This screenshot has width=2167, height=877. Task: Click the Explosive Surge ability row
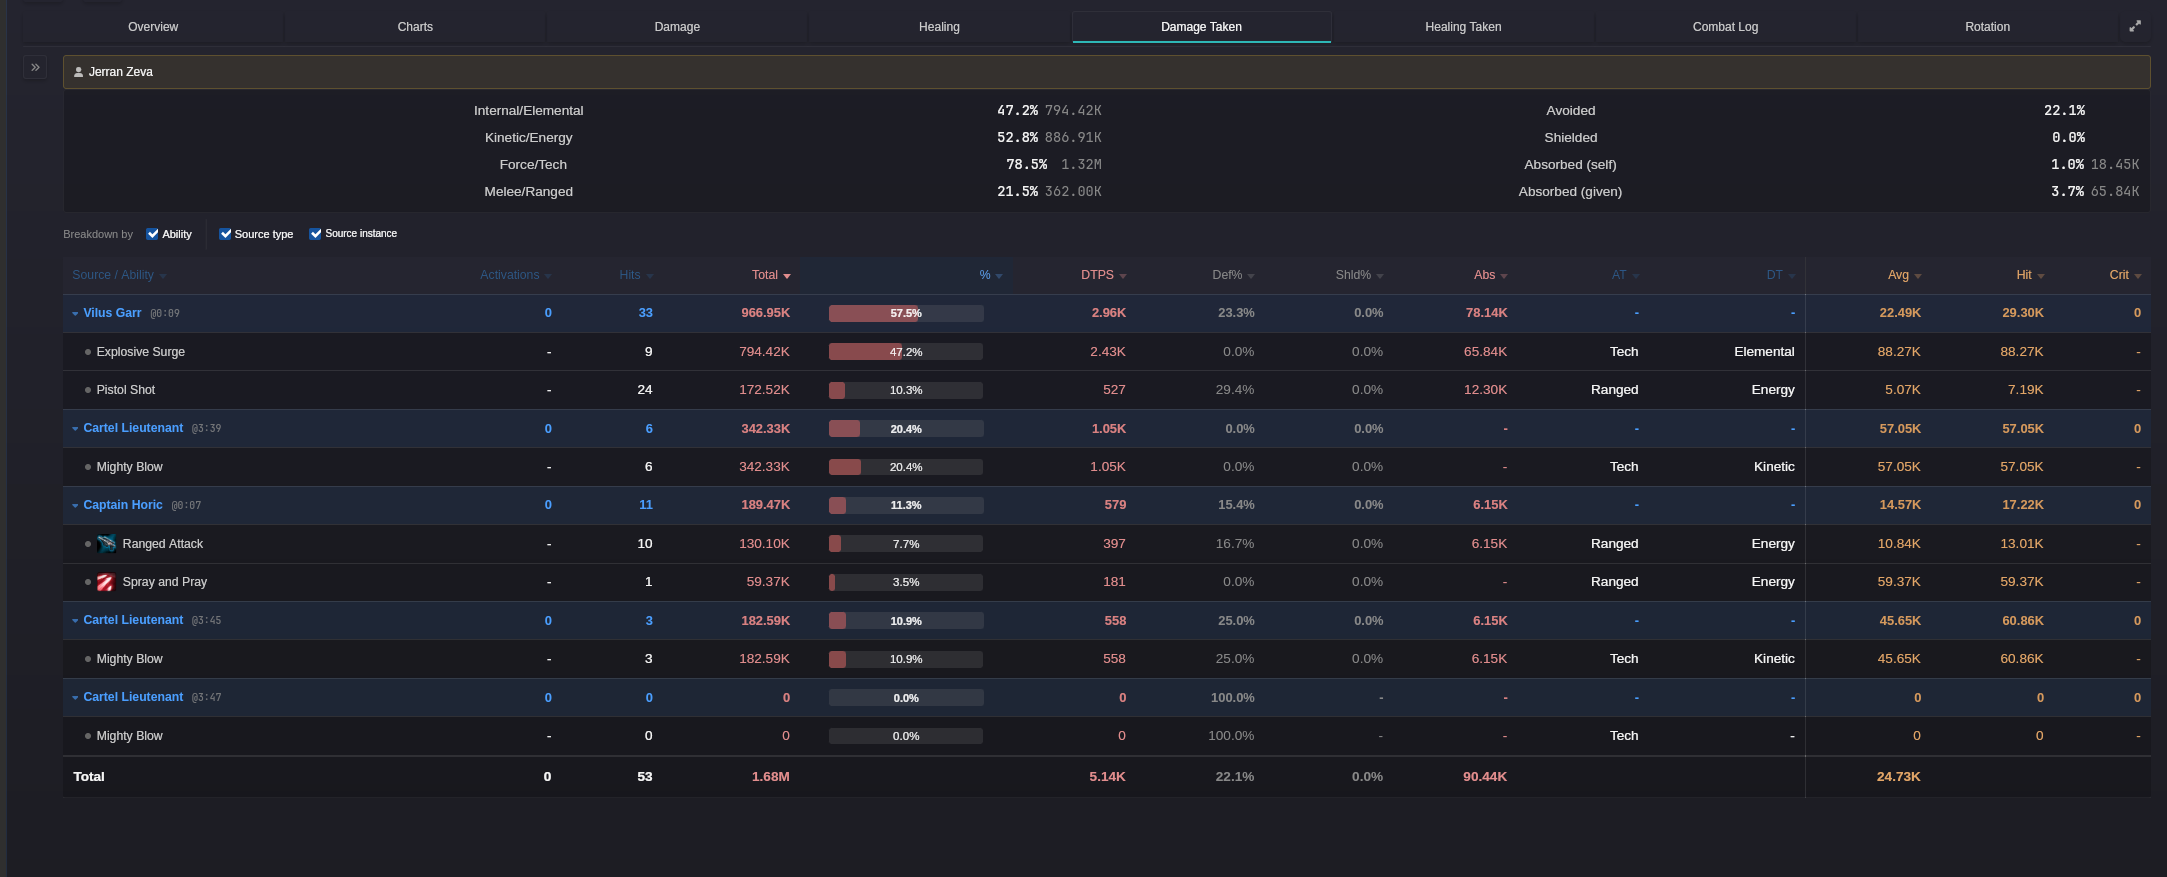click(1106, 352)
